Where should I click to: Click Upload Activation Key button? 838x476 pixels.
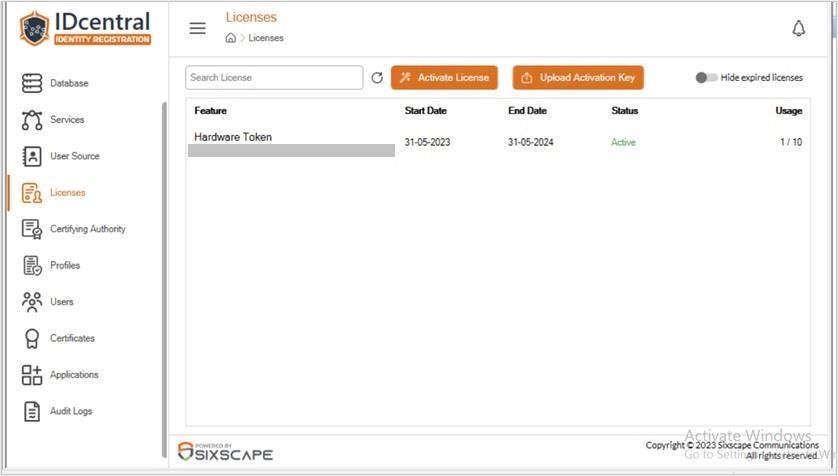[x=578, y=78]
